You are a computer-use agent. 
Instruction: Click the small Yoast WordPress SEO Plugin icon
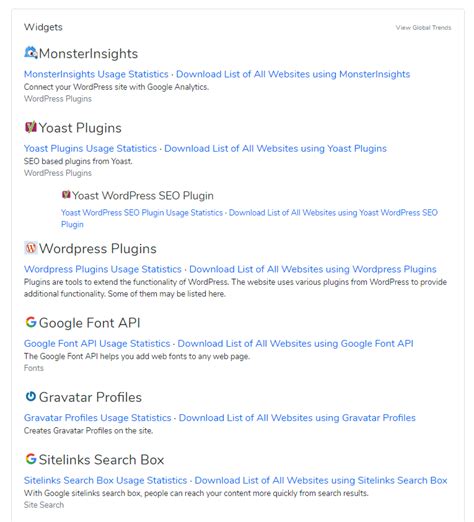pyautogui.click(x=66, y=195)
